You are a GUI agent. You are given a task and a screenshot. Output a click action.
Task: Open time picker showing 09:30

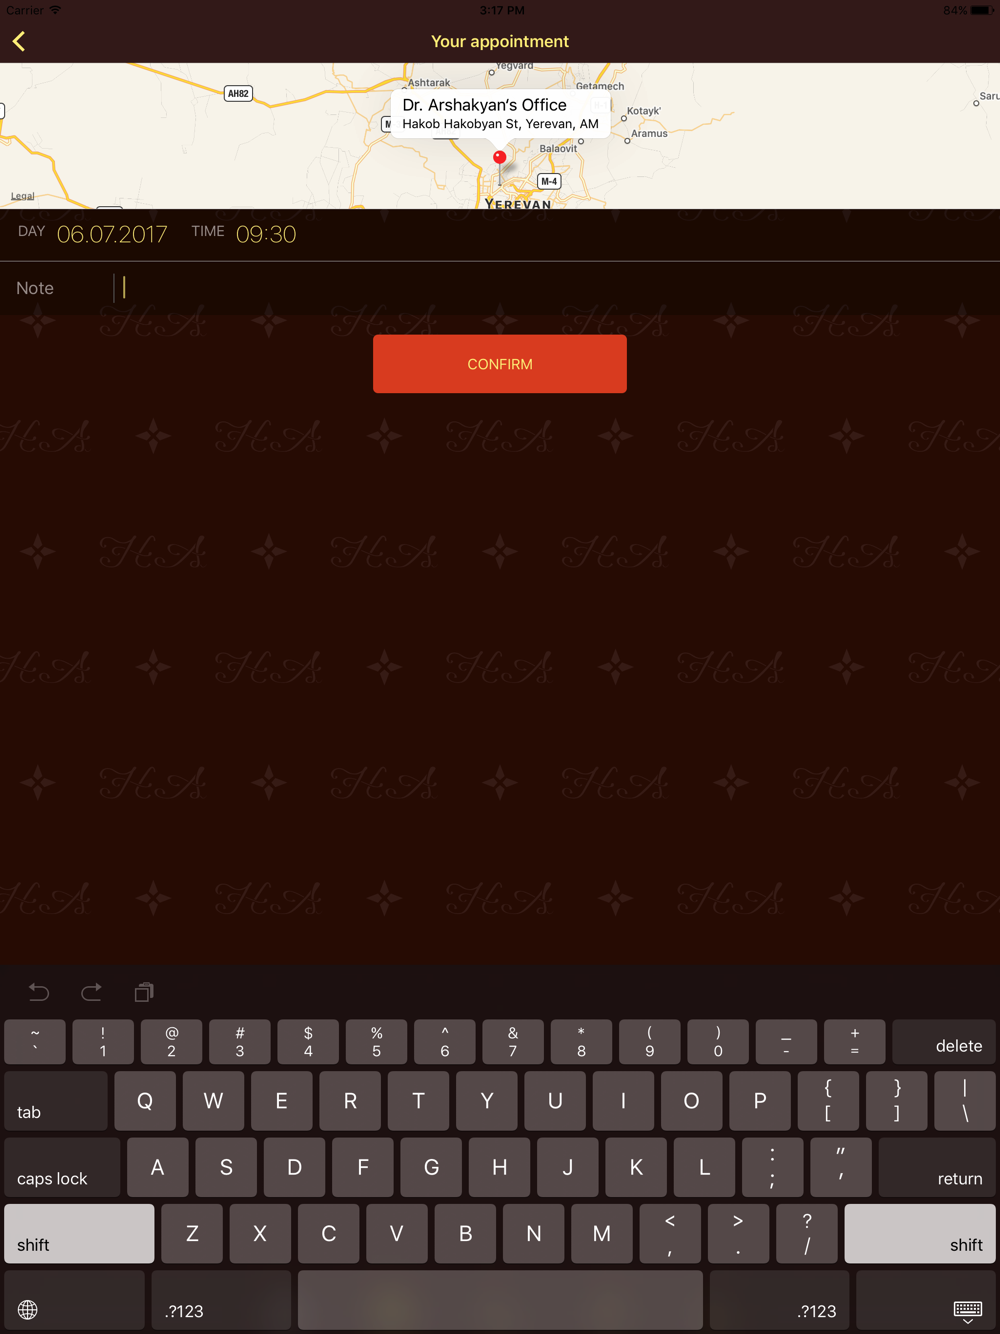pyautogui.click(x=266, y=234)
